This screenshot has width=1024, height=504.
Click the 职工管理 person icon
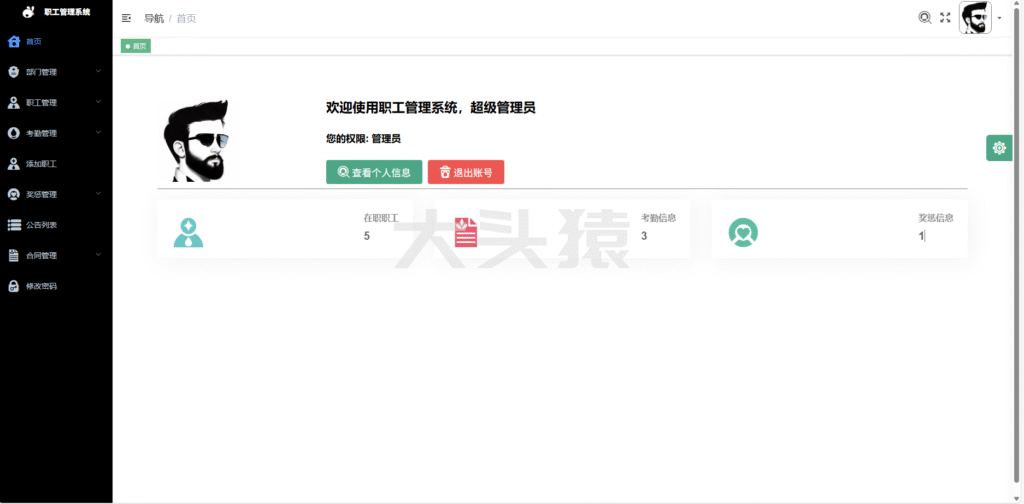pyautogui.click(x=13, y=102)
